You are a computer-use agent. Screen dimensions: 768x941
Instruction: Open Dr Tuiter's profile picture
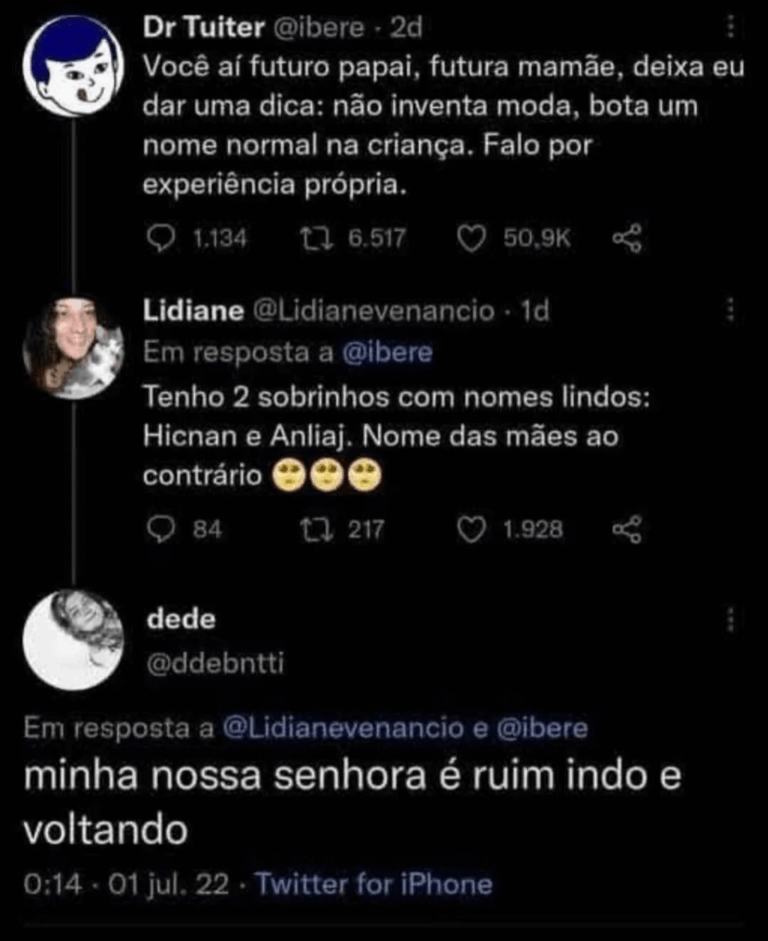(x=72, y=66)
